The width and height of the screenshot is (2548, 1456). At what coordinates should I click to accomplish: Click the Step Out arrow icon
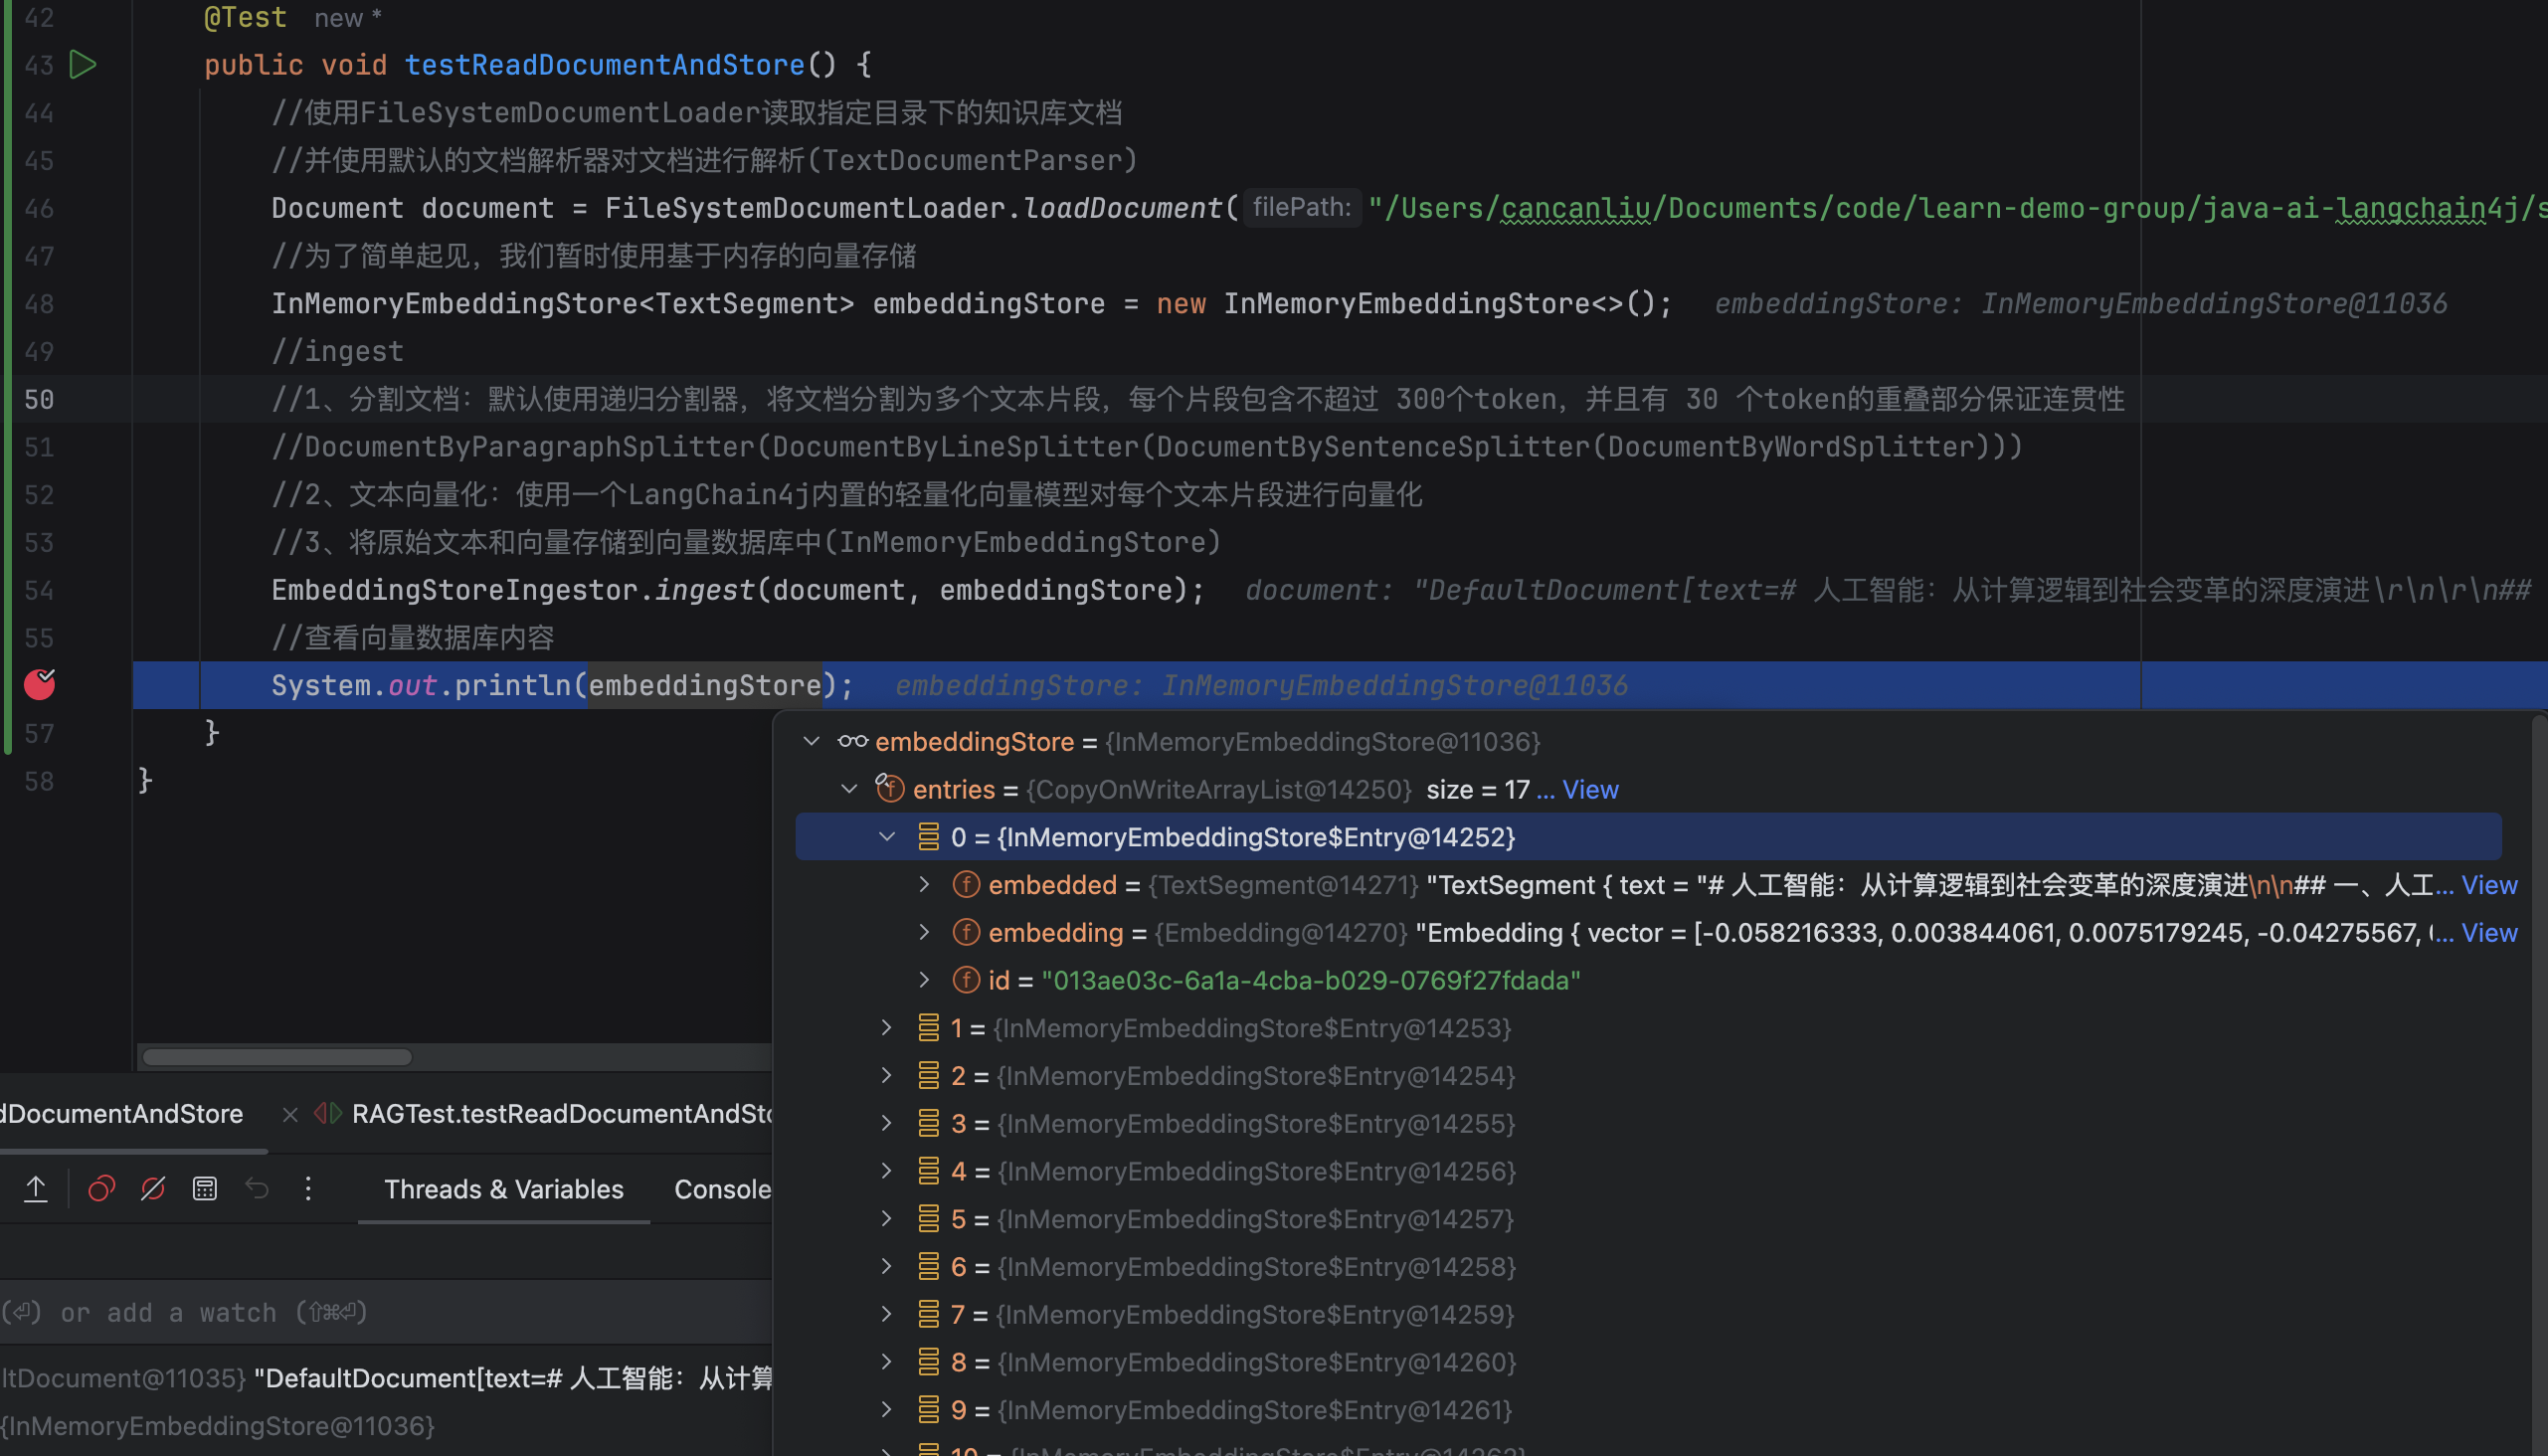36,1188
